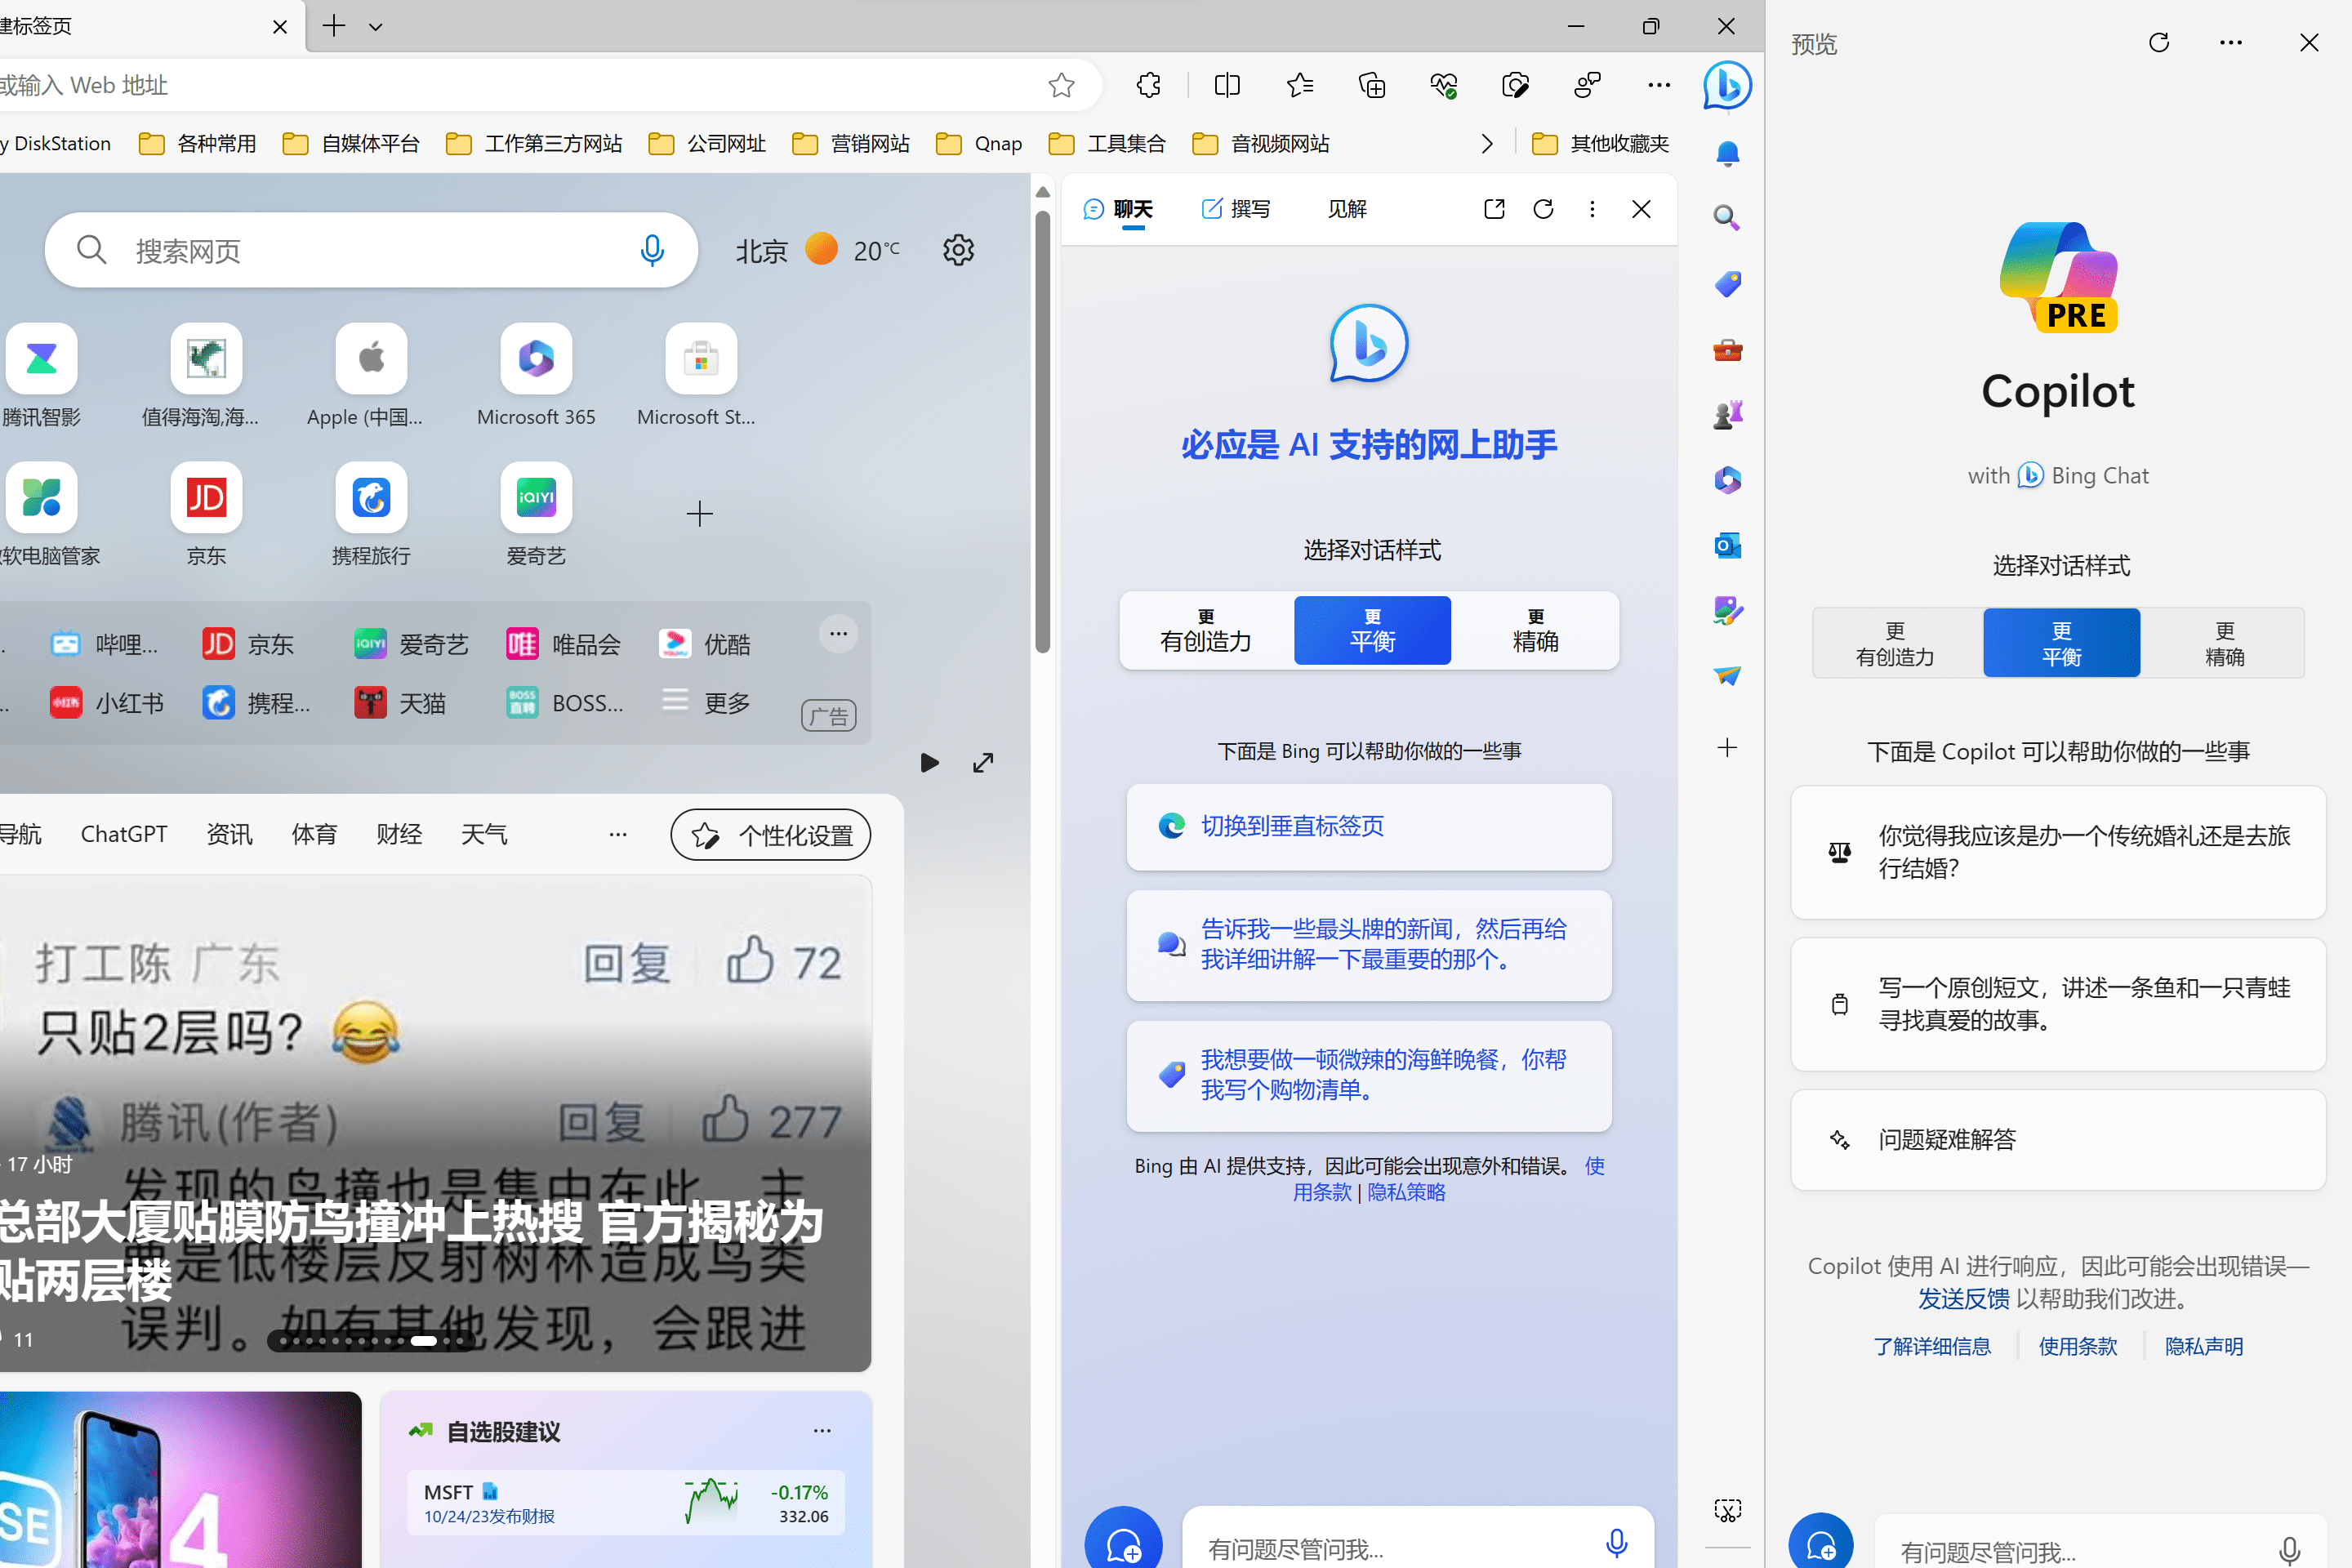Screen dimensions: 2352x1568
Task: Open the 了解详细信息 link
Action: coord(1932,1347)
